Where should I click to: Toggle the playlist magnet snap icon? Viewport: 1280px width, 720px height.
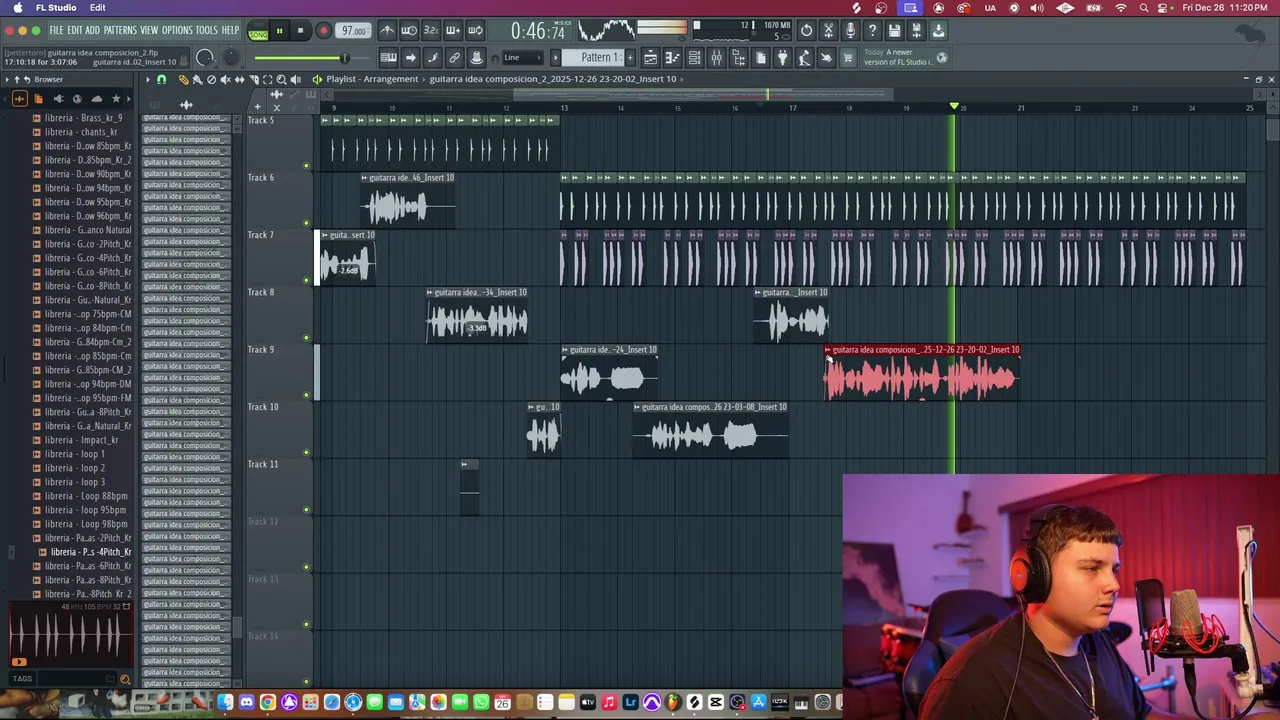(x=161, y=79)
